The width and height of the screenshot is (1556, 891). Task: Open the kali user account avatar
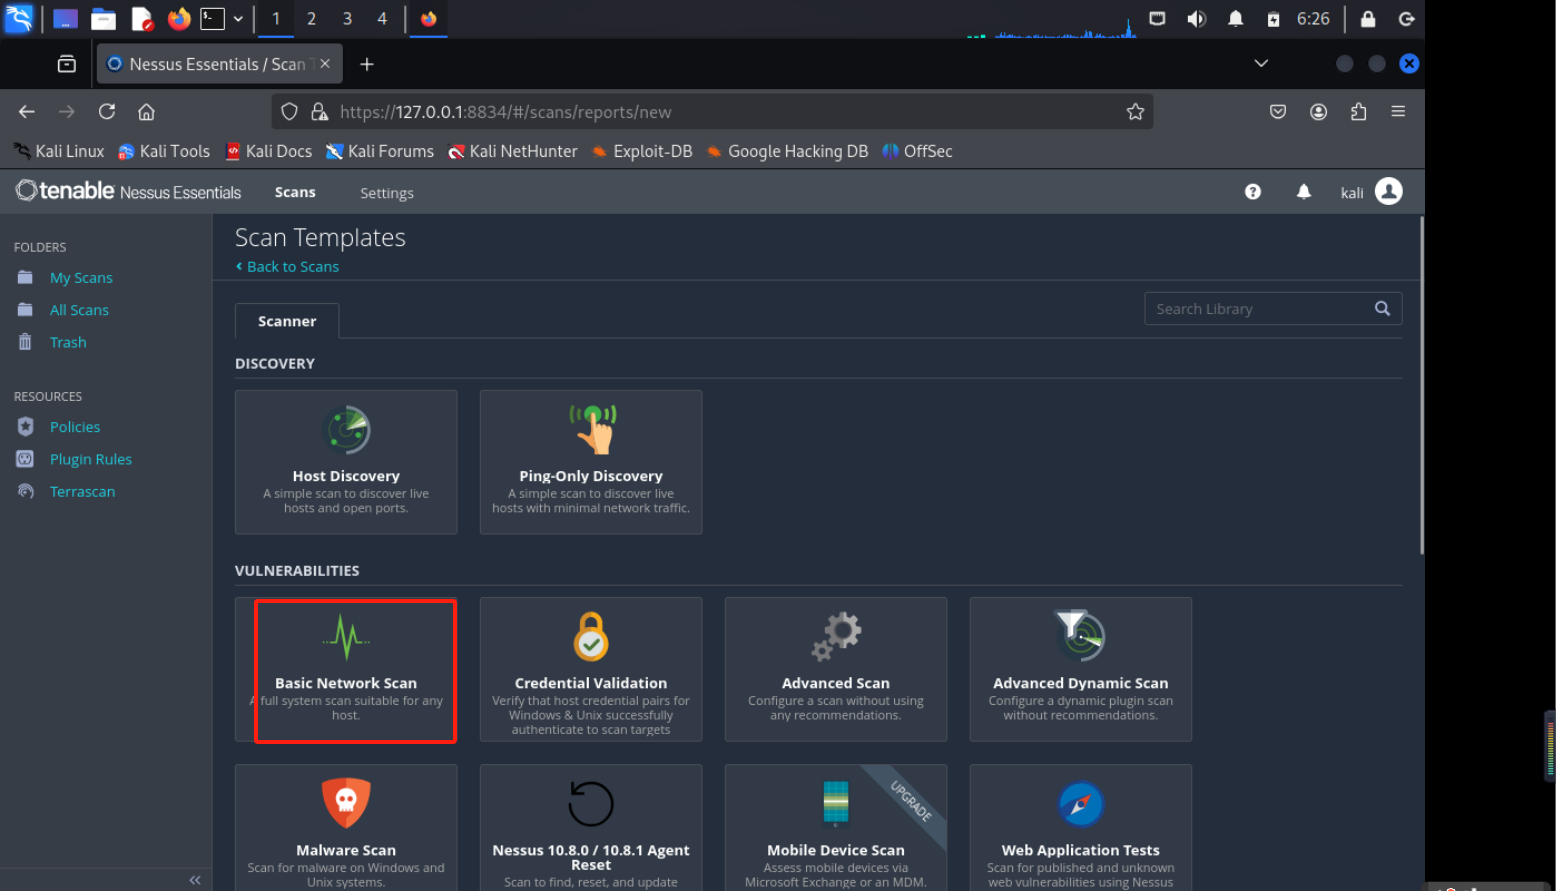(1389, 191)
